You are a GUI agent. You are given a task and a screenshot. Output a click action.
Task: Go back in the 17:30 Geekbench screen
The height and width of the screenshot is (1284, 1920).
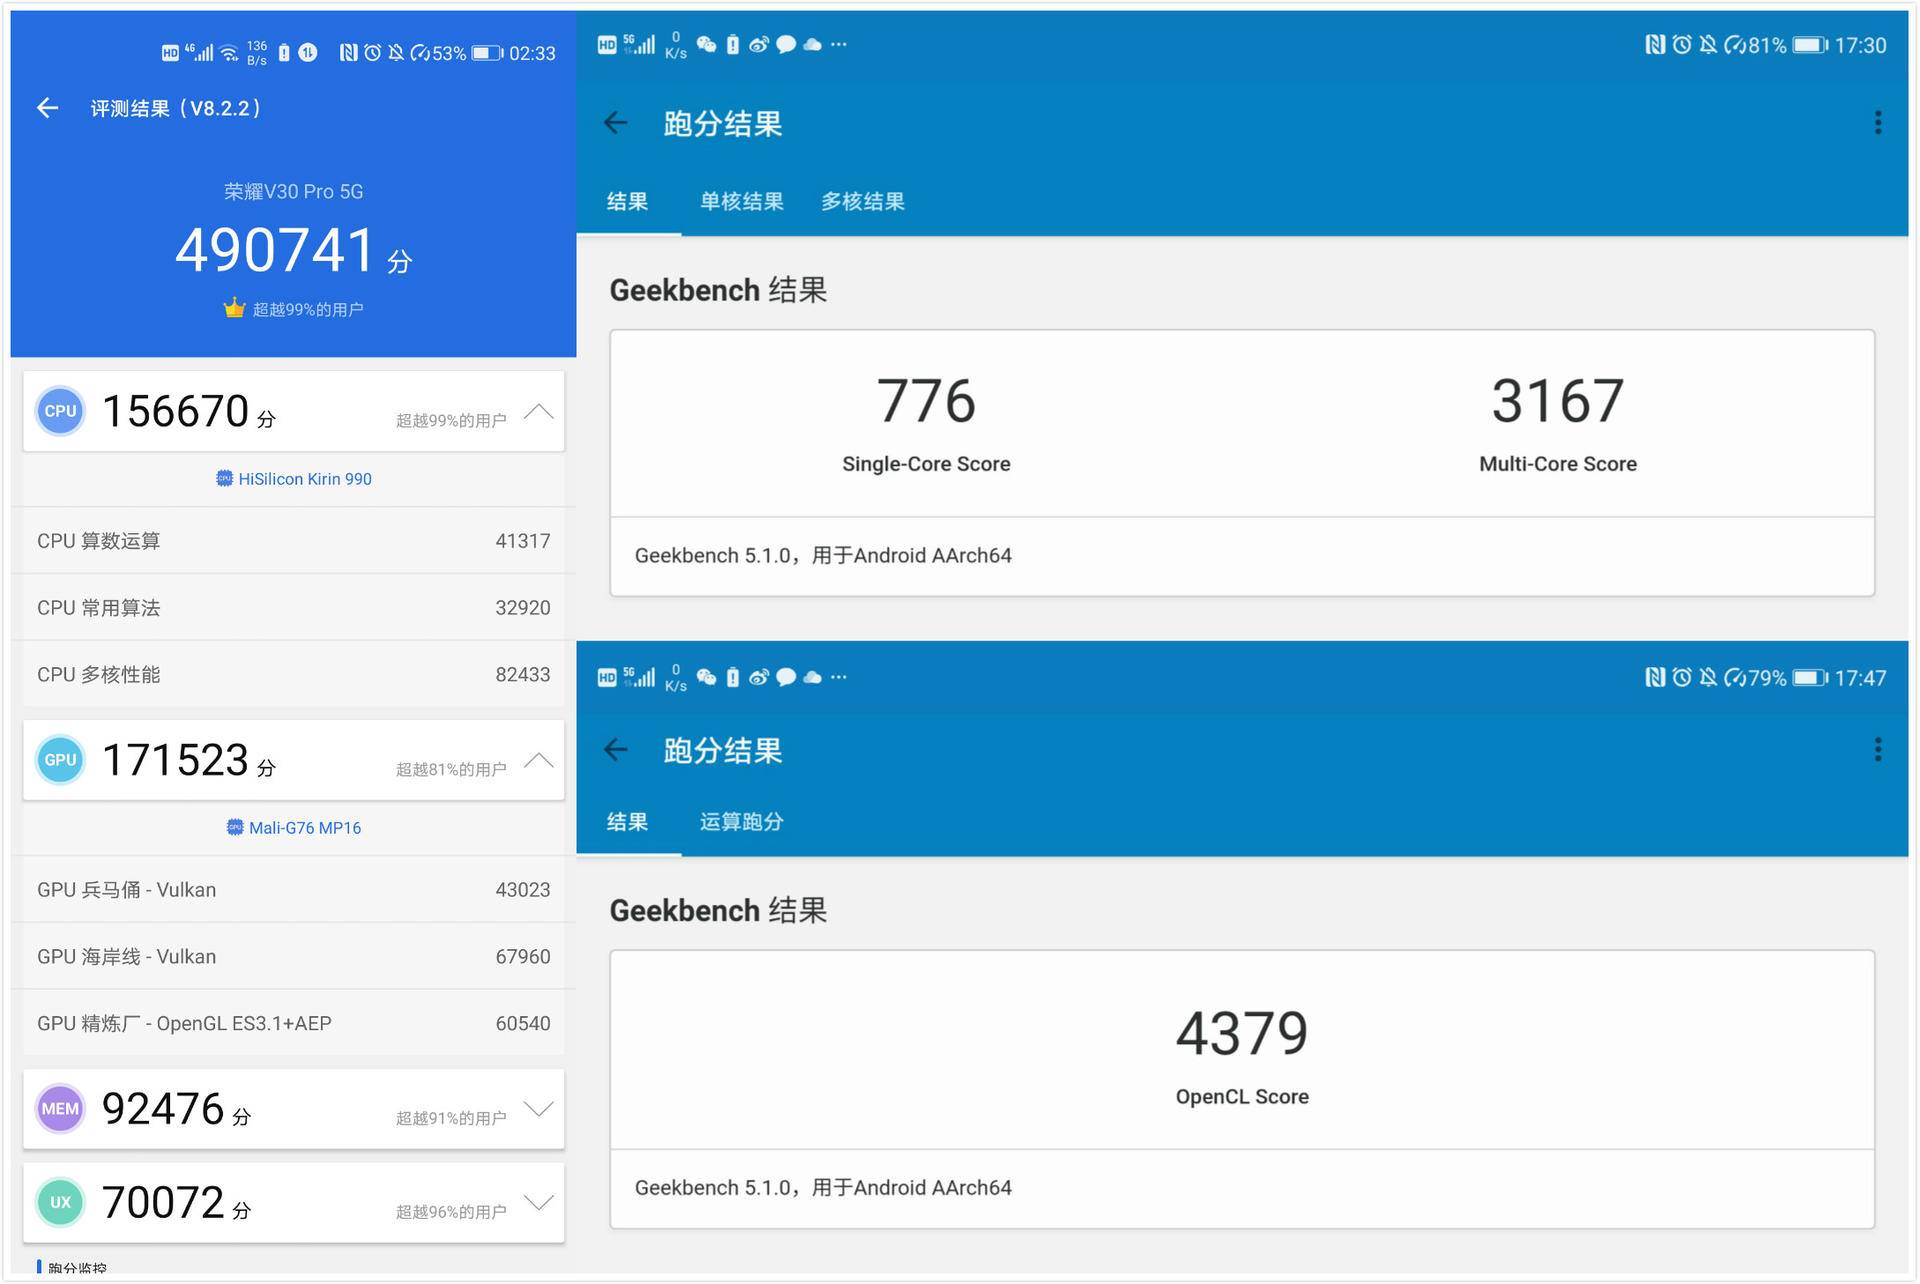click(616, 123)
